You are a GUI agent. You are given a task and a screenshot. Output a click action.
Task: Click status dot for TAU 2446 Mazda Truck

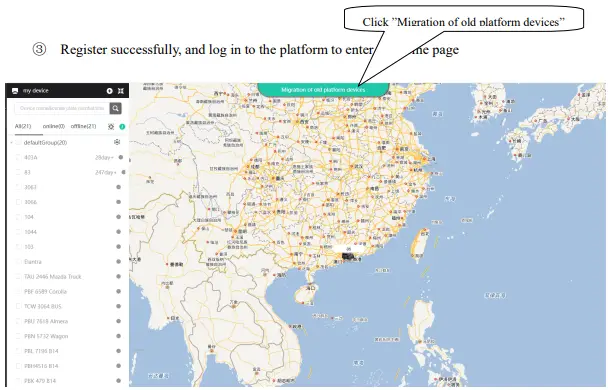coord(119,276)
